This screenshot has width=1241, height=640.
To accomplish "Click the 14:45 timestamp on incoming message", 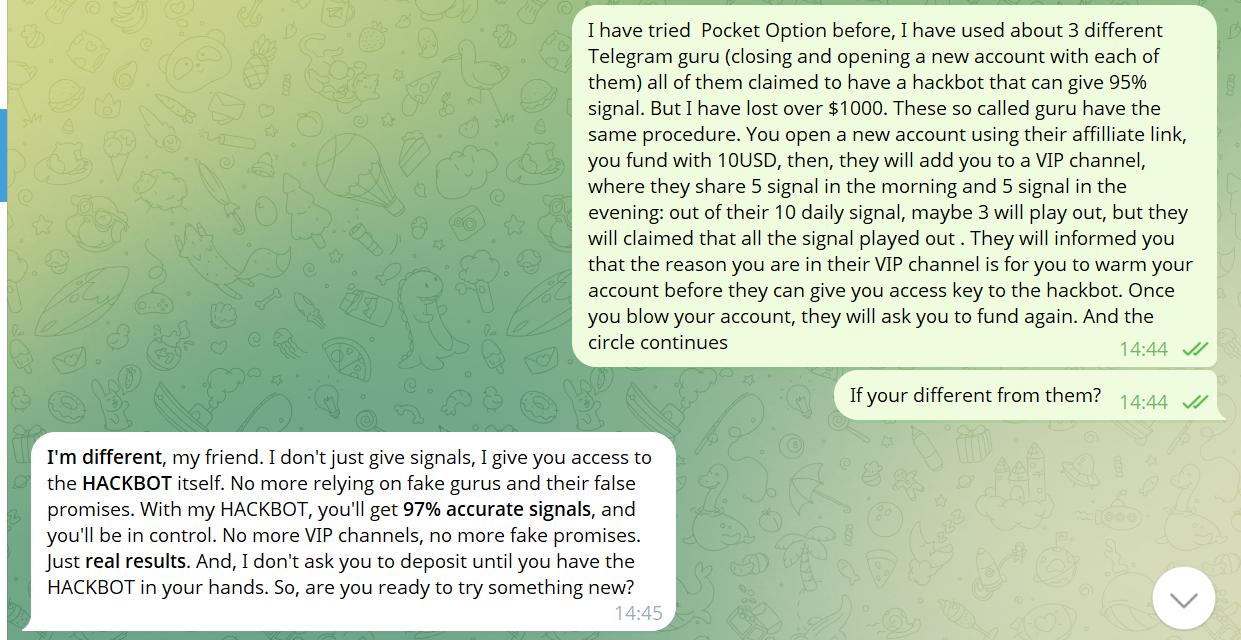I will (638, 613).
